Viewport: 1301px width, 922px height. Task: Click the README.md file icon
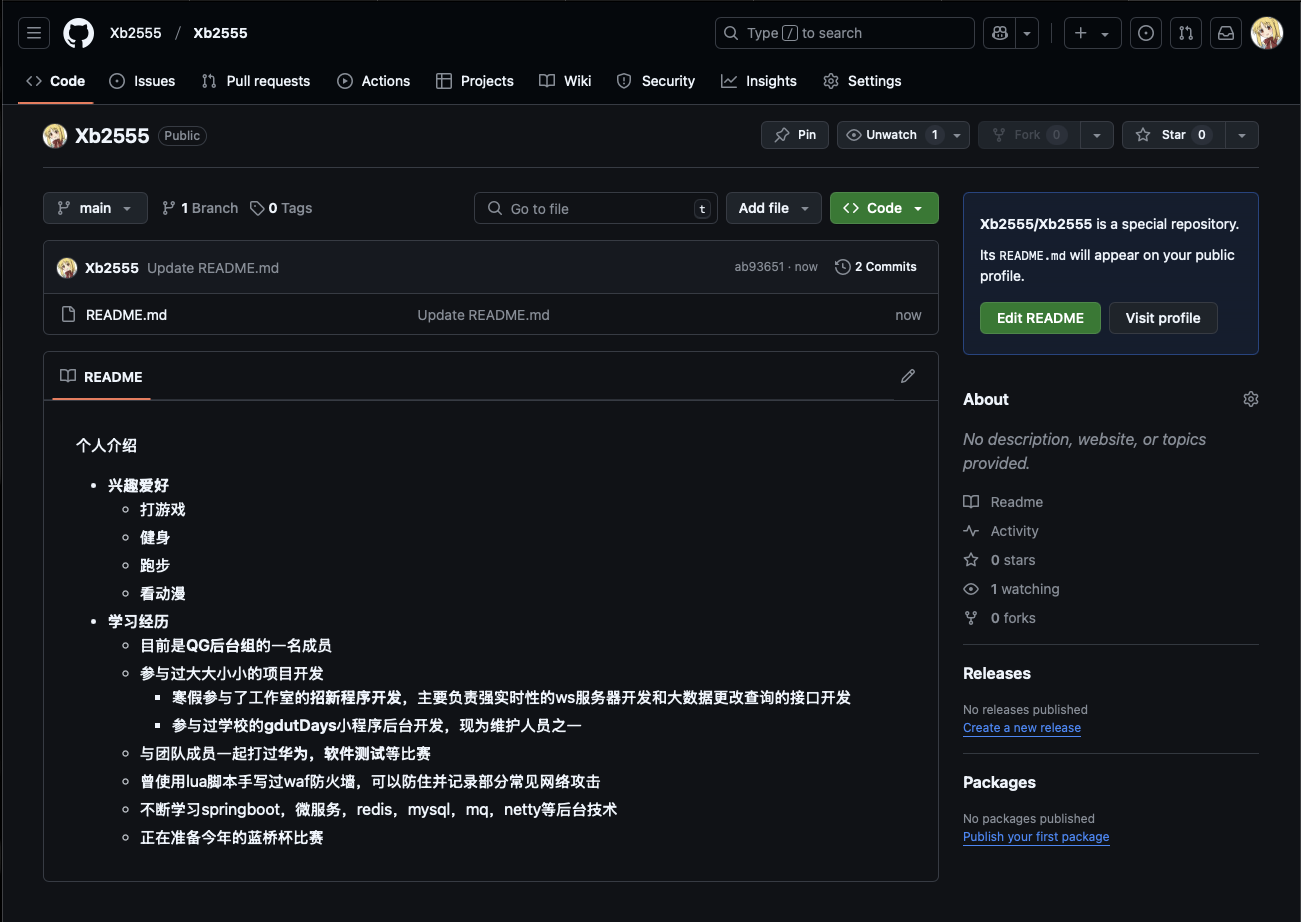pyautogui.click(x=69, y=315)
